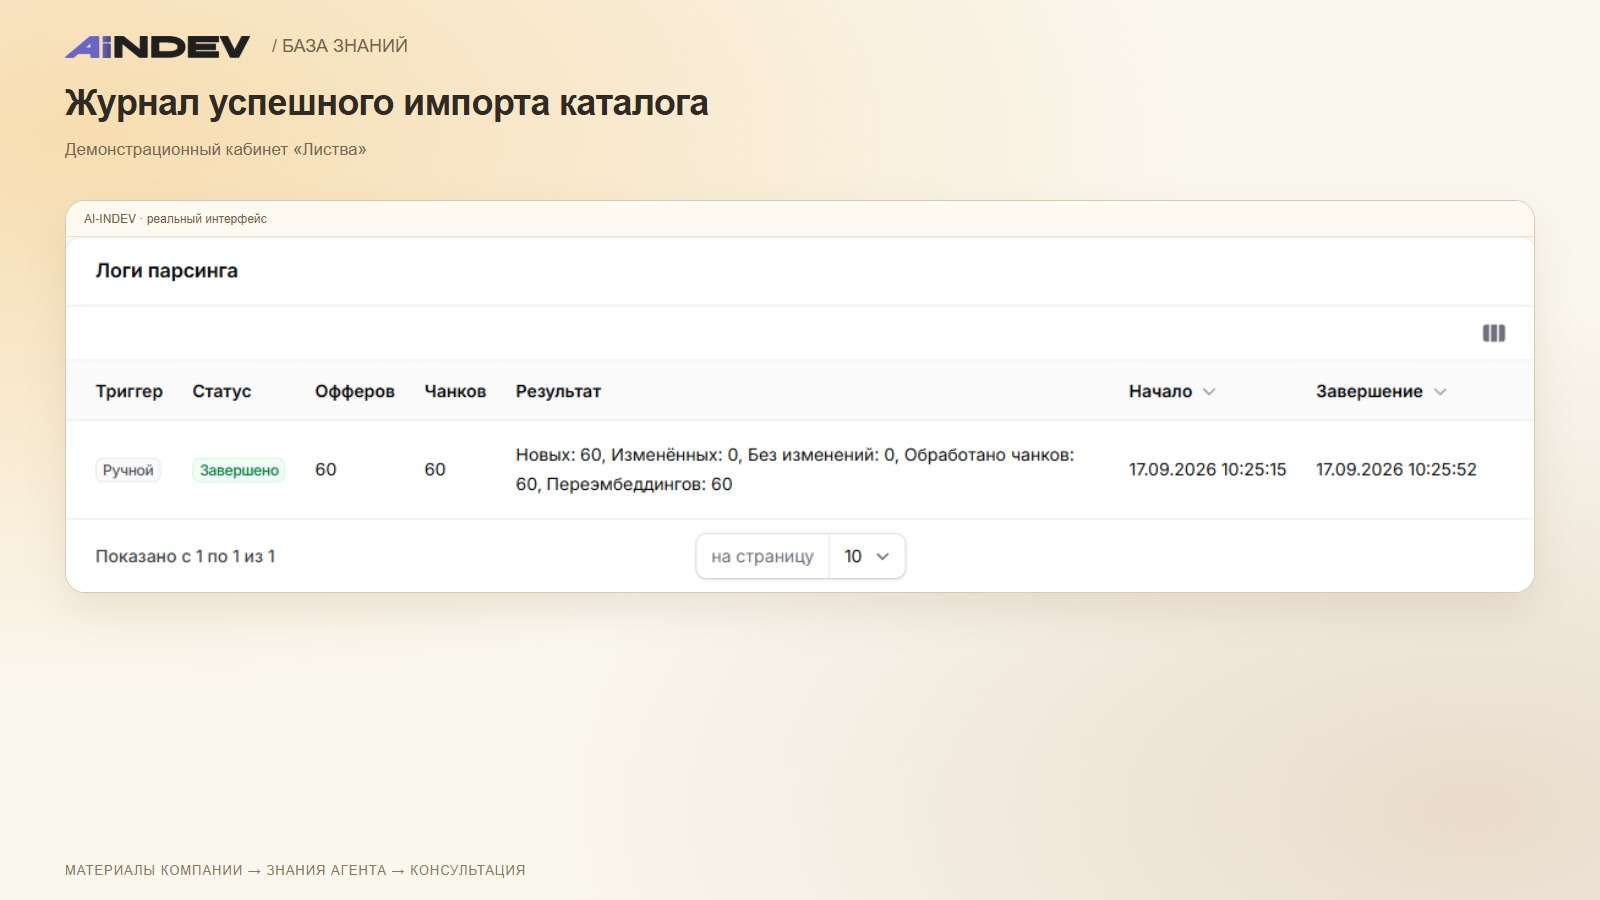Click the Начало column header label
This screenshot has height=900, width=1600.
tap(1160, 391)
